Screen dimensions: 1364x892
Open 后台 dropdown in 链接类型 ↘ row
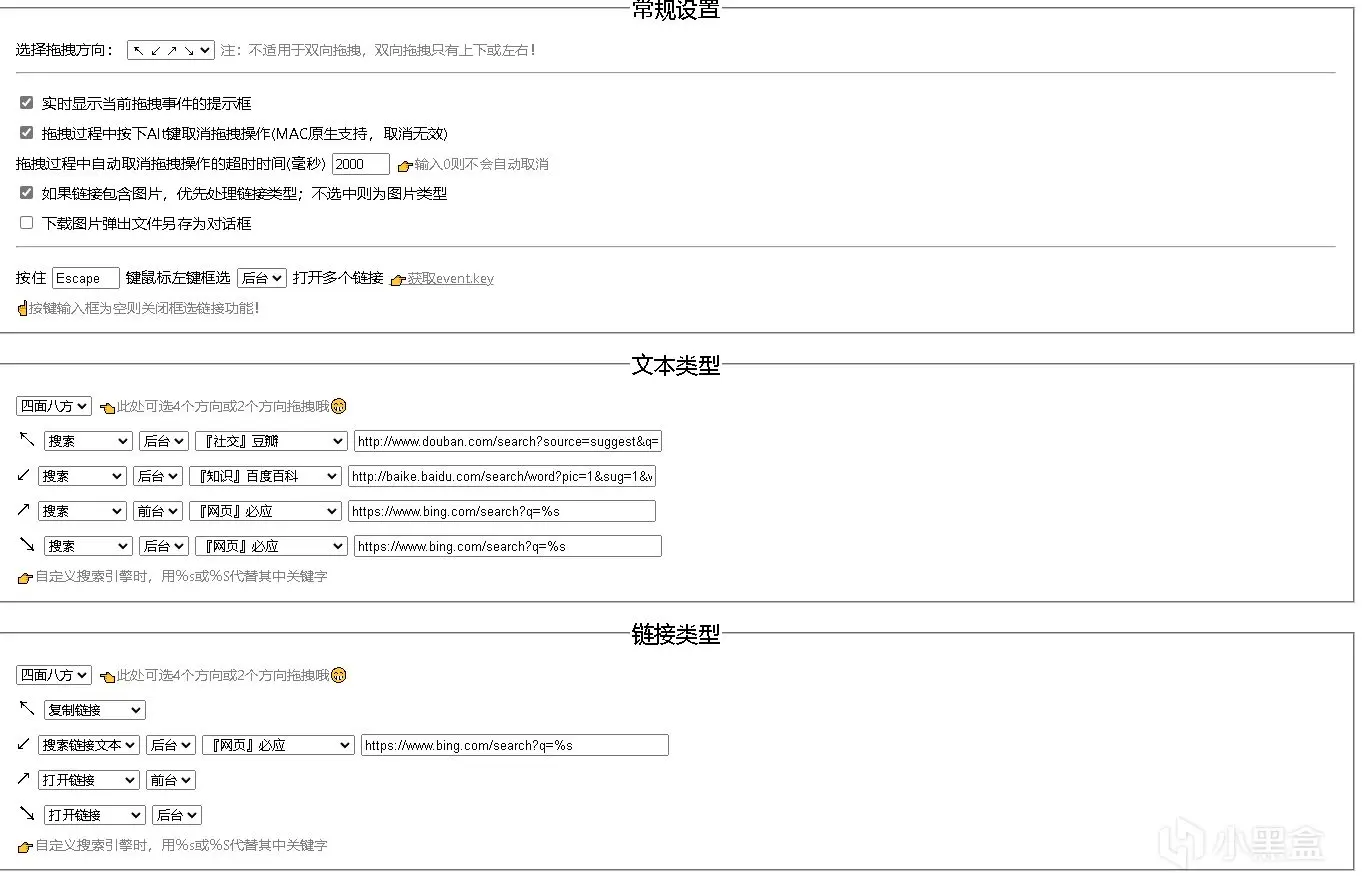tap(177, 815)
